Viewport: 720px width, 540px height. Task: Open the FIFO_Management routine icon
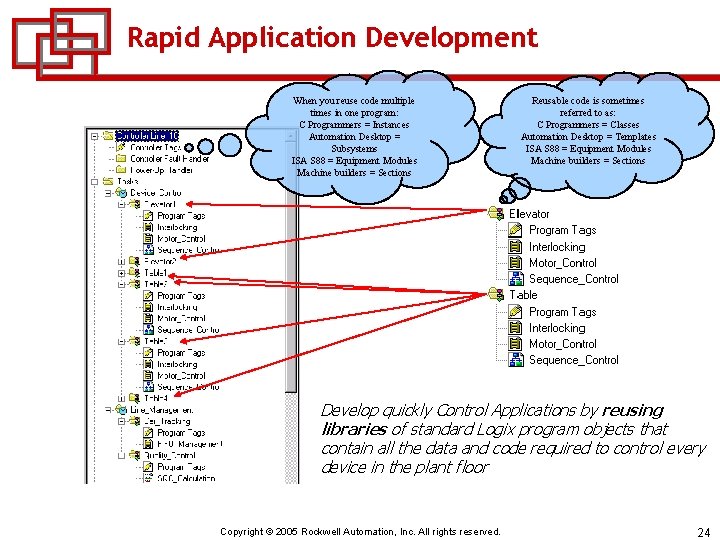[x=148, y=444]
